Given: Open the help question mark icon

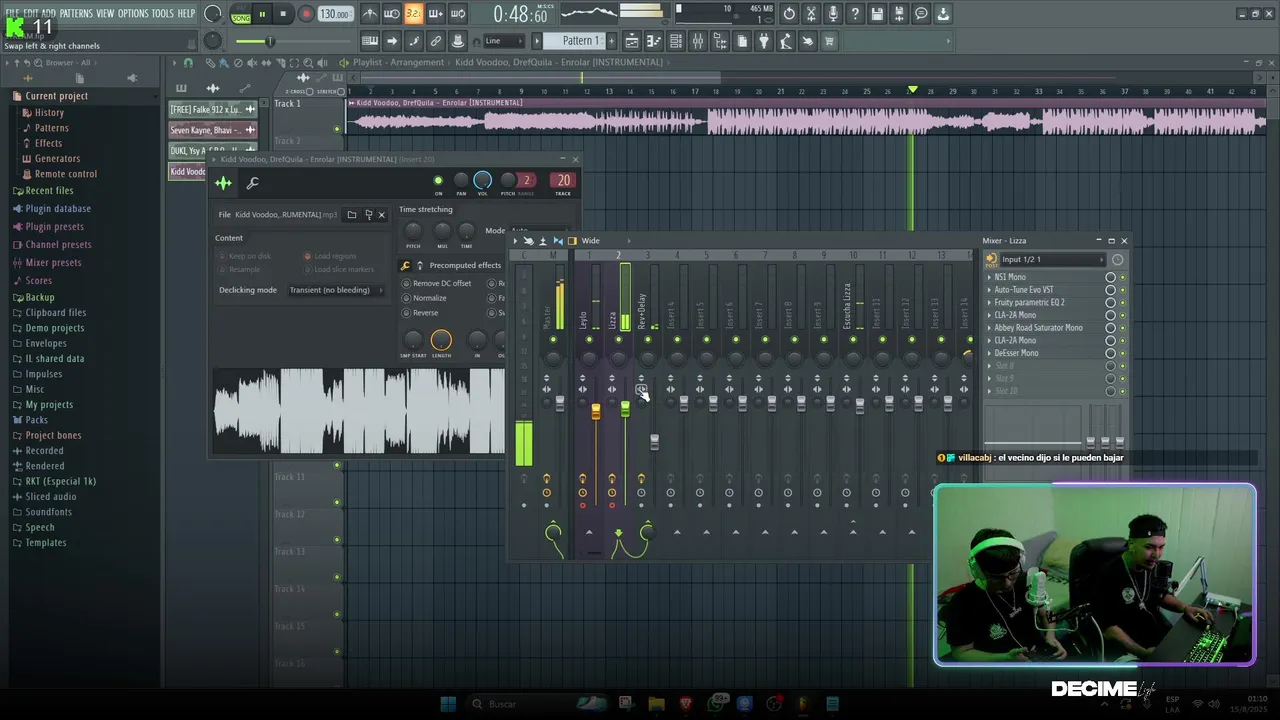Looking at the screenshot, I should coord(855,14).
